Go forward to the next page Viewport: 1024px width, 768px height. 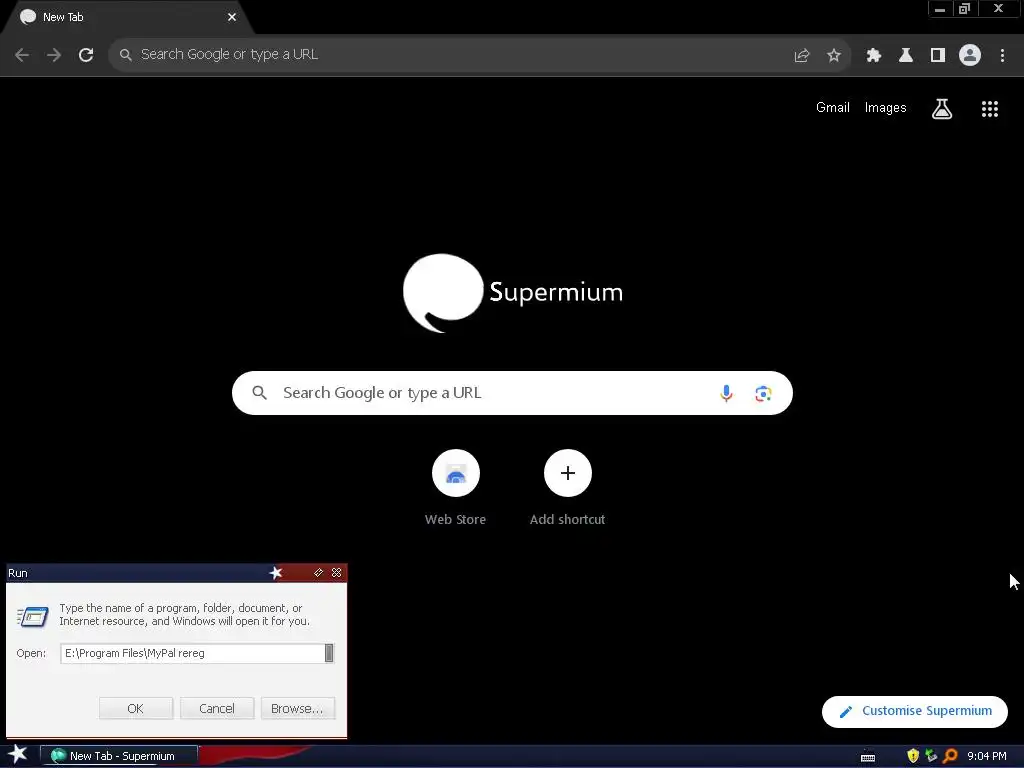(54, 55)
